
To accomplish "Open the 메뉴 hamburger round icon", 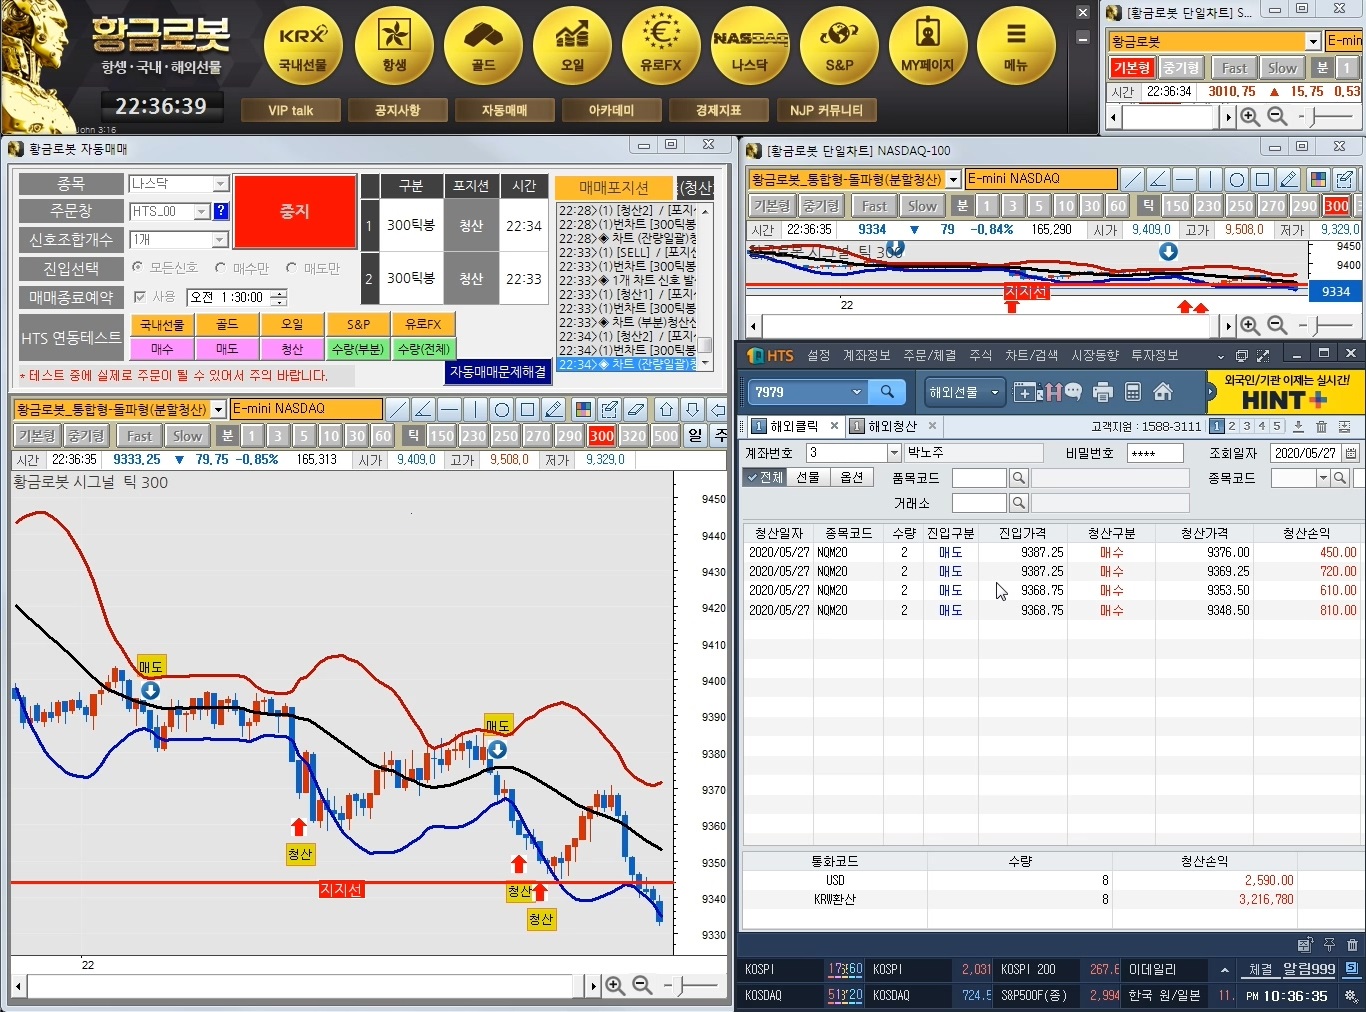I will tap(1016, 46).
